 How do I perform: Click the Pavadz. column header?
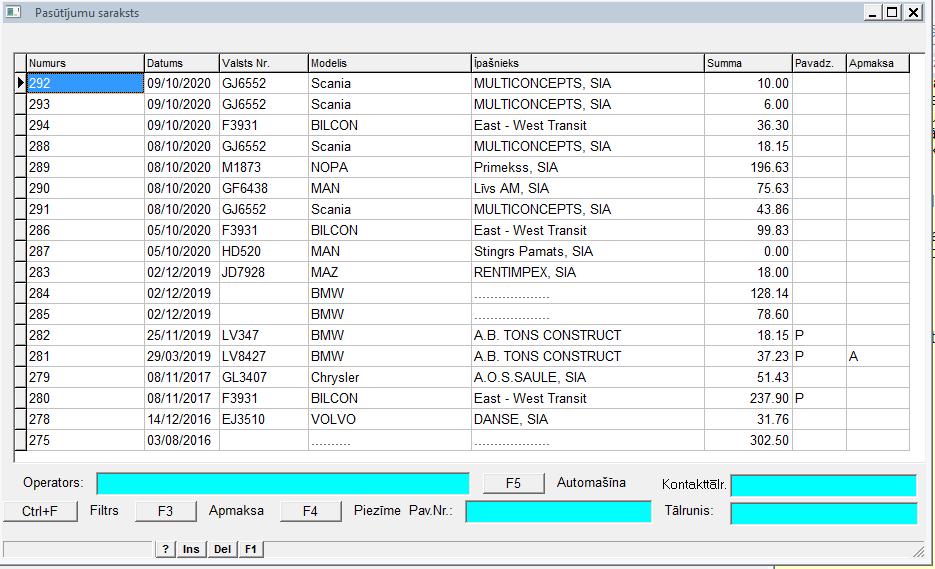pos(819,63)
